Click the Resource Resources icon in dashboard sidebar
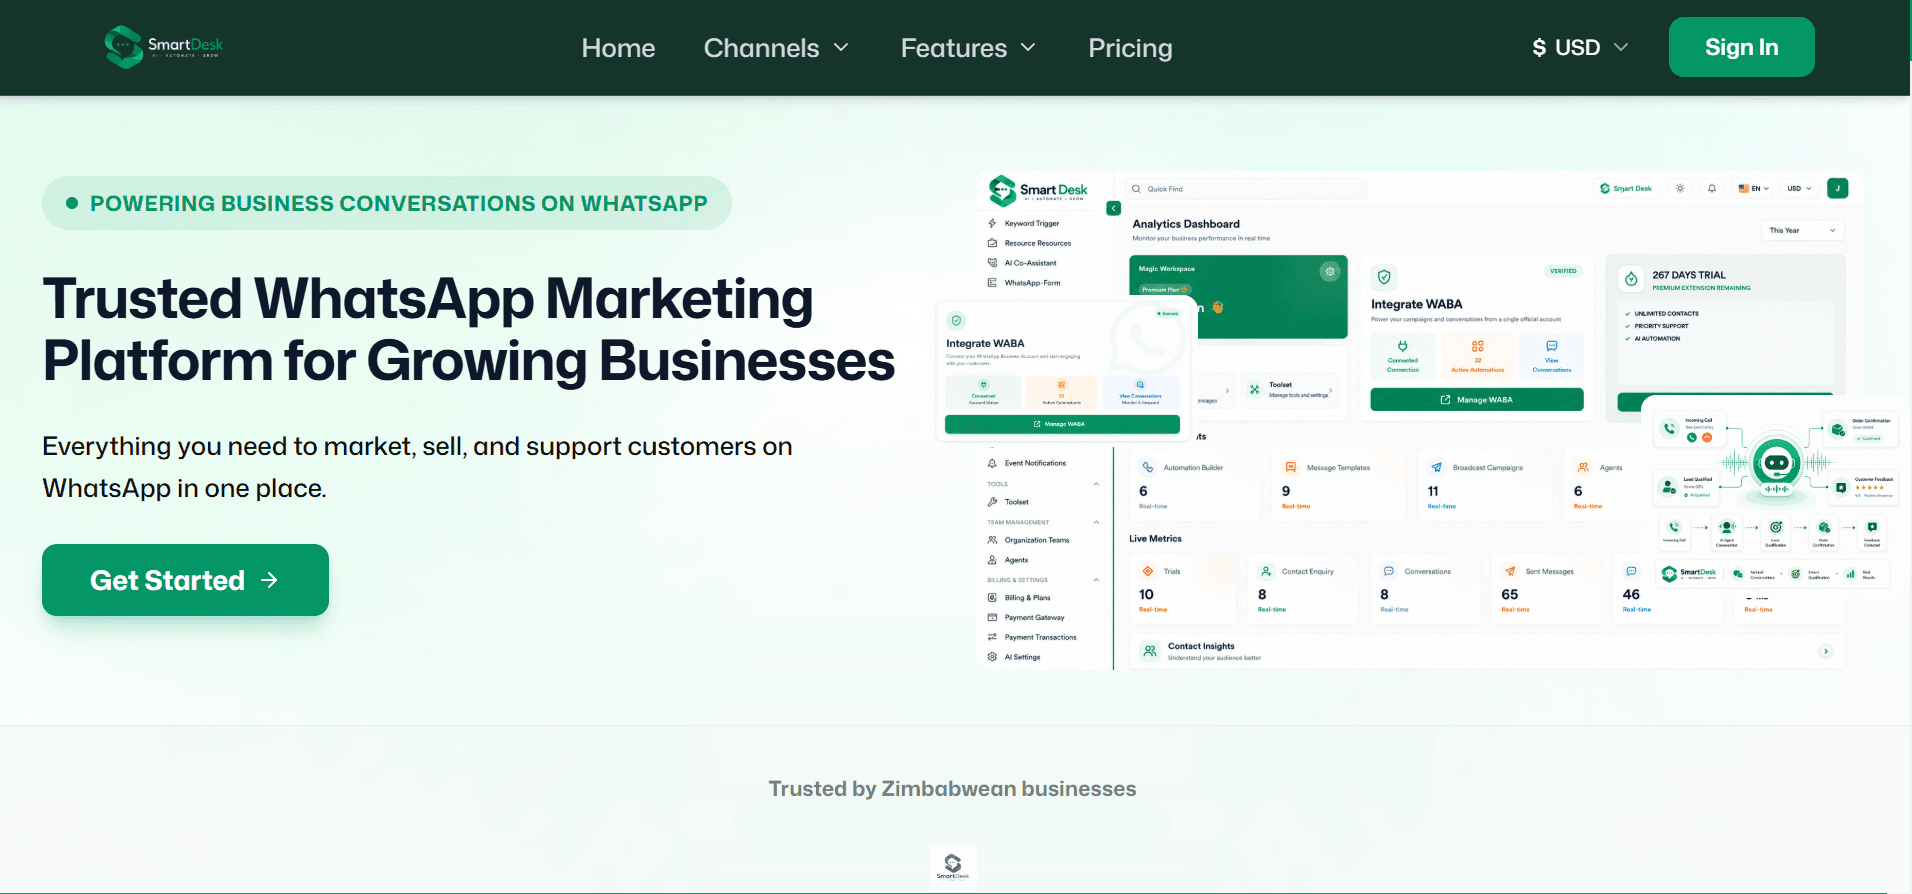The height and width of the screenshot is (894, 1912). click(992, 243)
